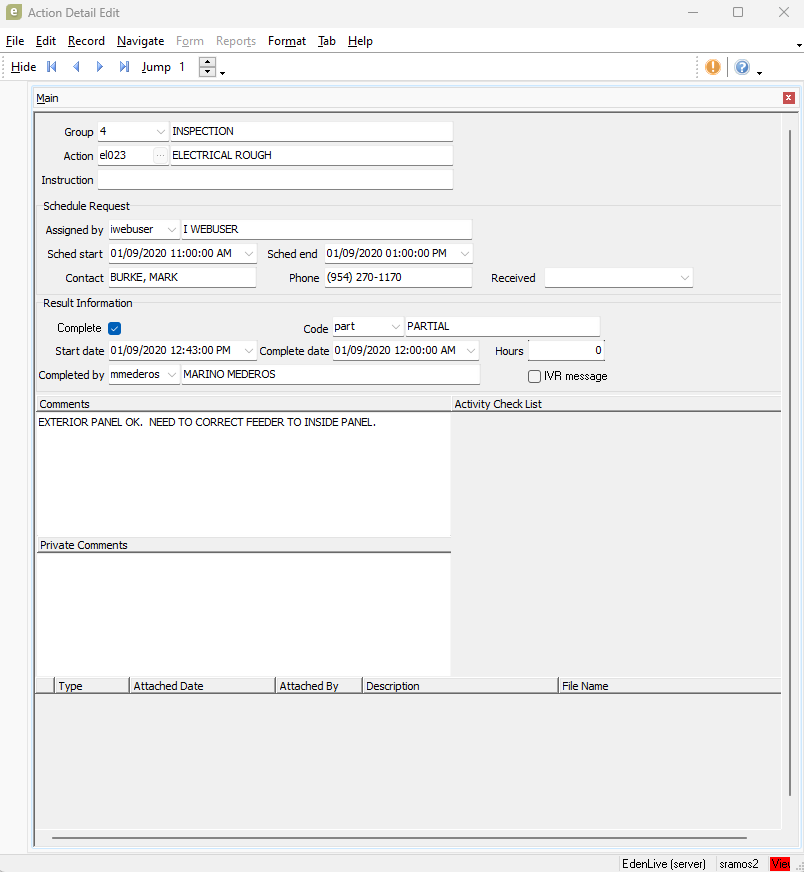Expand the Group dropdown
This screenshot has height=872, width=804.
tap(161, 132)
